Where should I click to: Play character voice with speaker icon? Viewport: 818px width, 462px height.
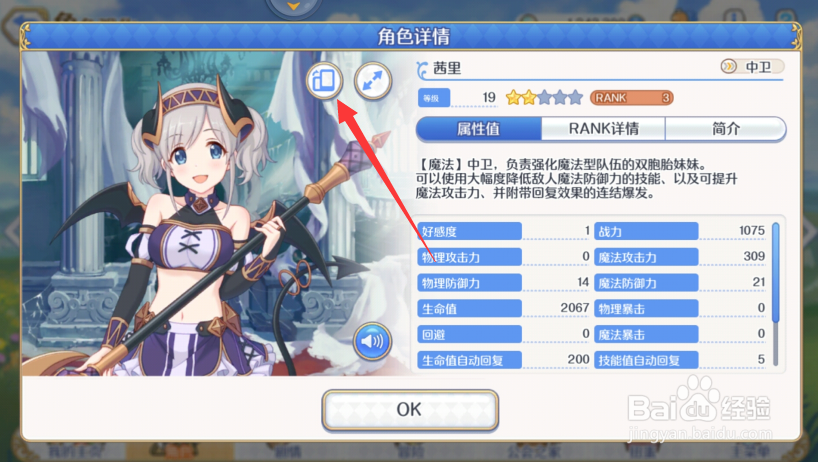click(372, 341)
